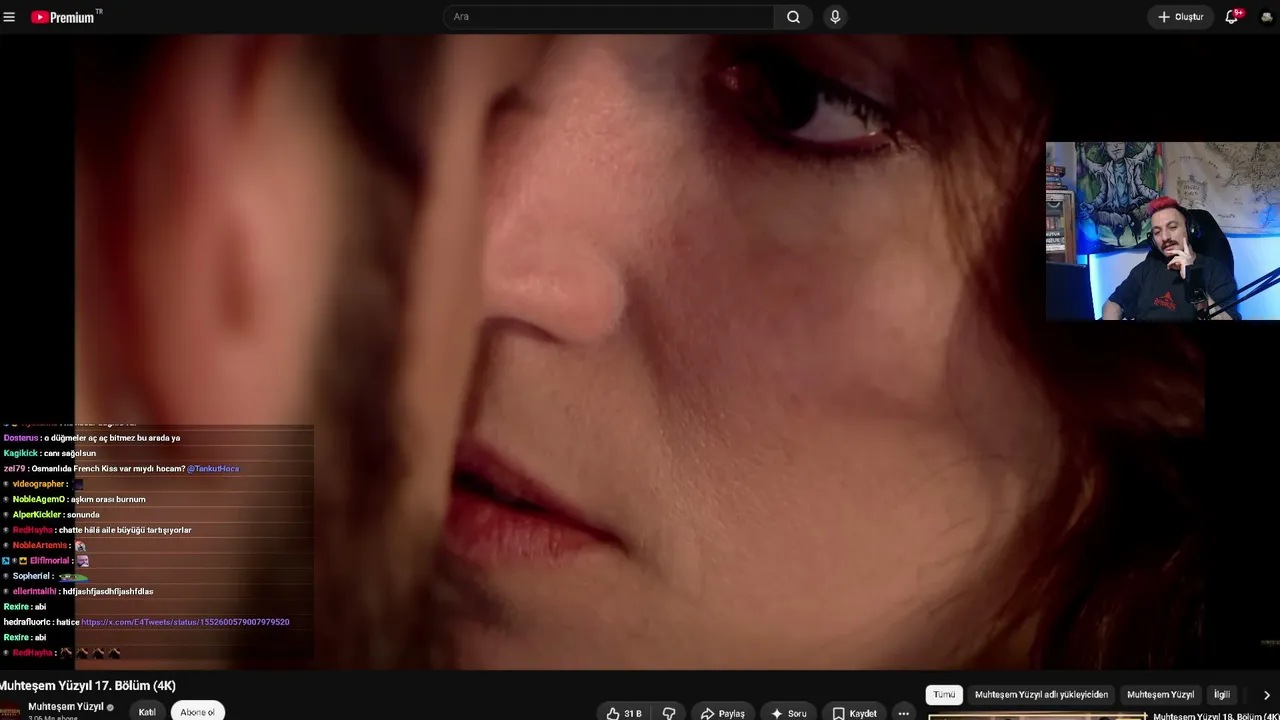Click the magnifier search button
Screen dimensions: 1280x720
pos(793,17)
